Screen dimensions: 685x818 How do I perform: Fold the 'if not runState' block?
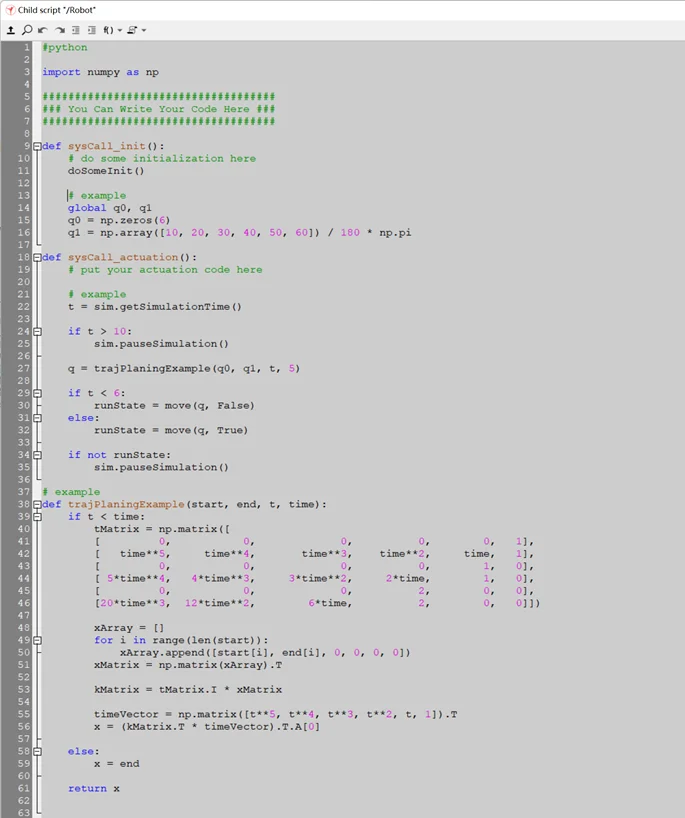point(37,455)
